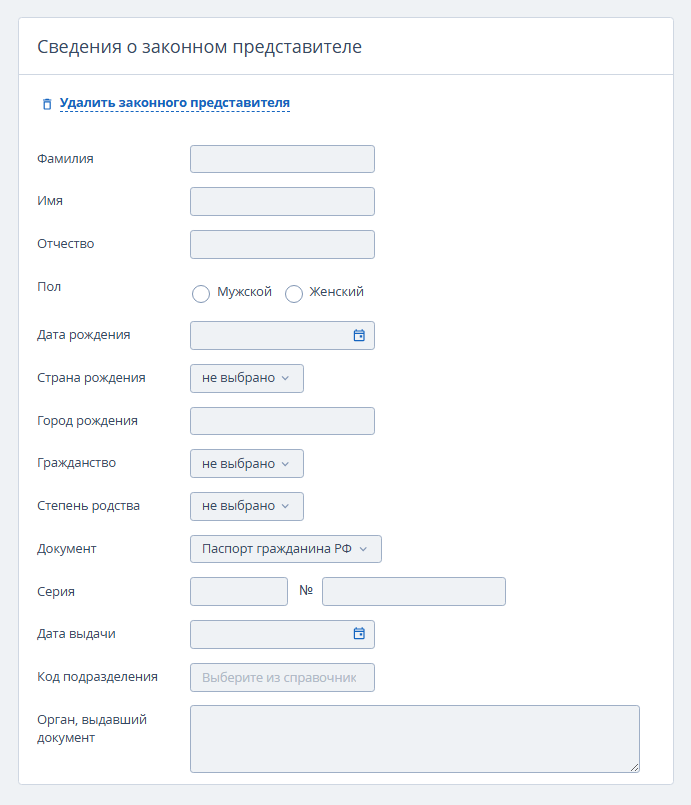Image resolution: width=691 pixels, height=805 pixels.
Task: Click the passport number field after №
Action: click(413, 591)
